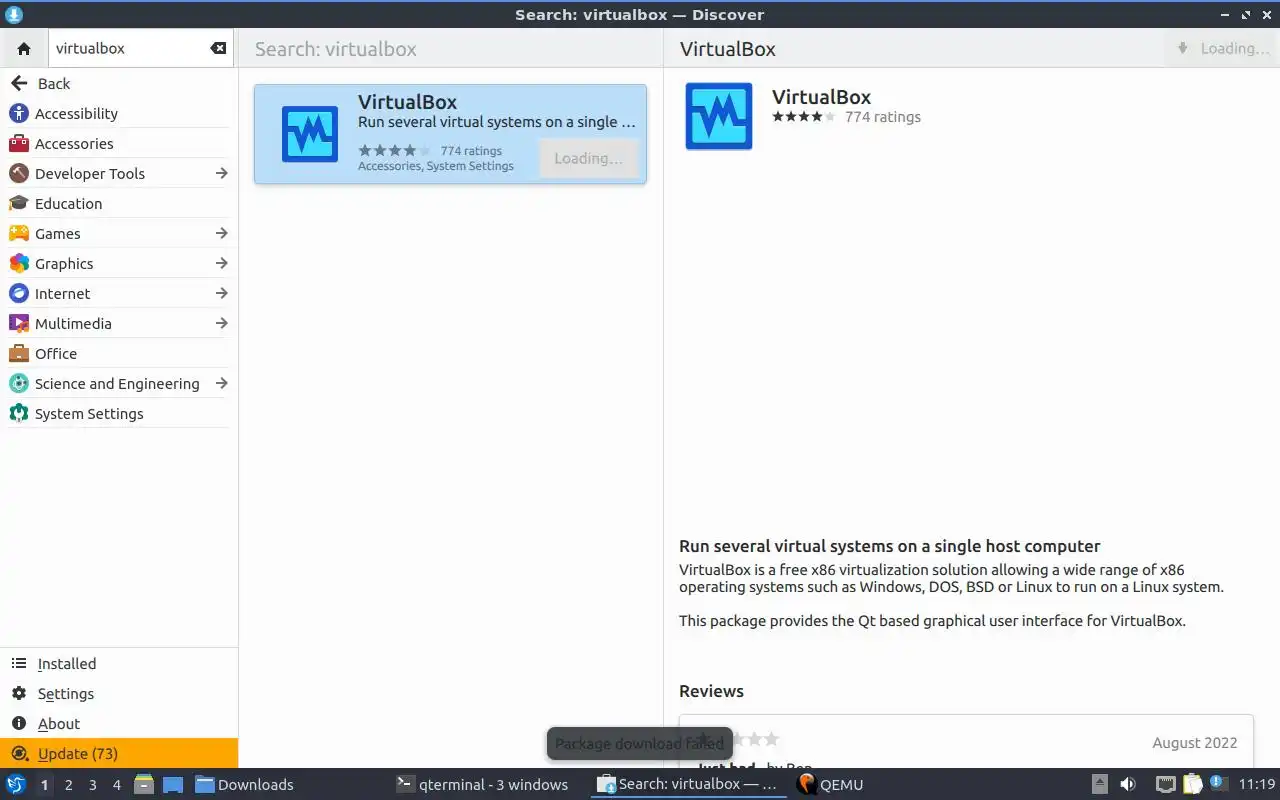1280x800 pixels.
Task: Expand the Developer Tools subcategories arrow
Action: tap(221, 173)
